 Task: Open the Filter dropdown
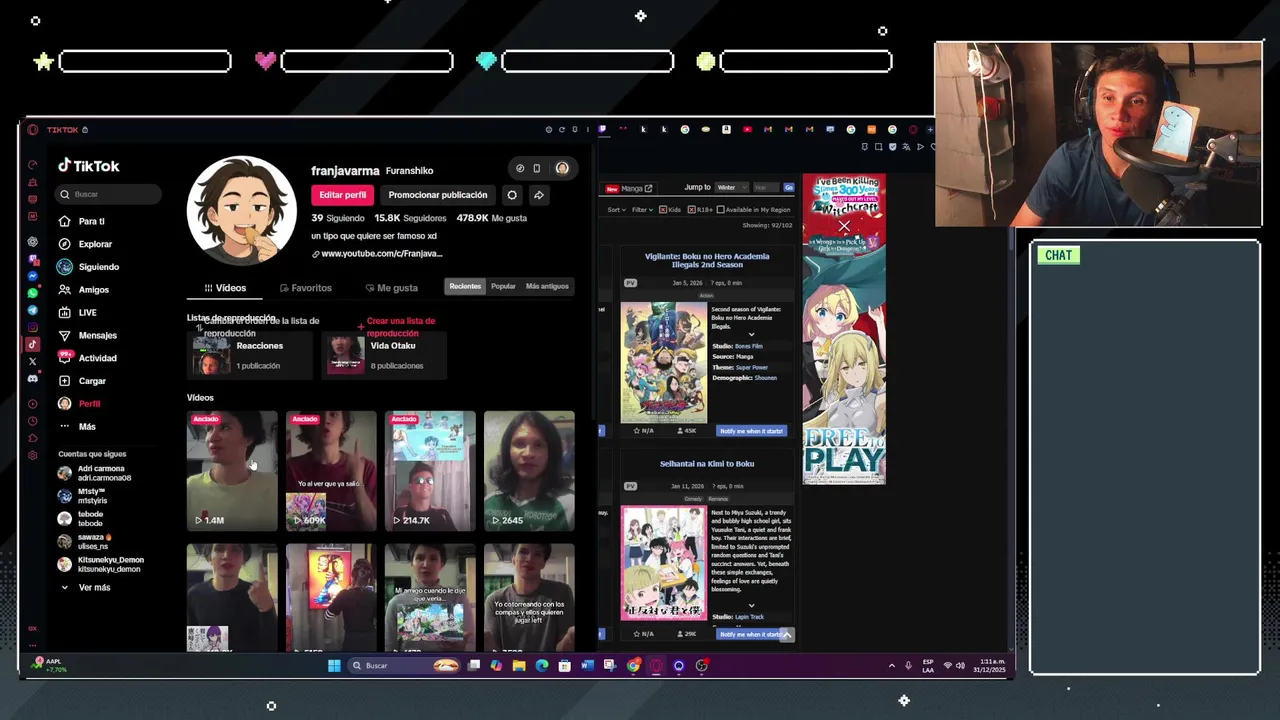642,210
